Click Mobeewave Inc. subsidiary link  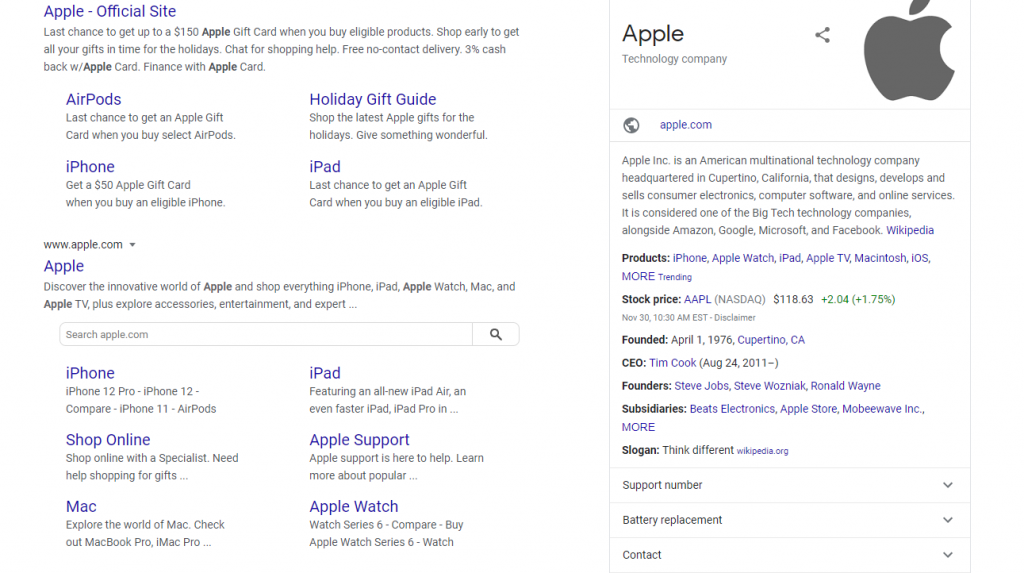pyautogui.click(x=882, y=409)
